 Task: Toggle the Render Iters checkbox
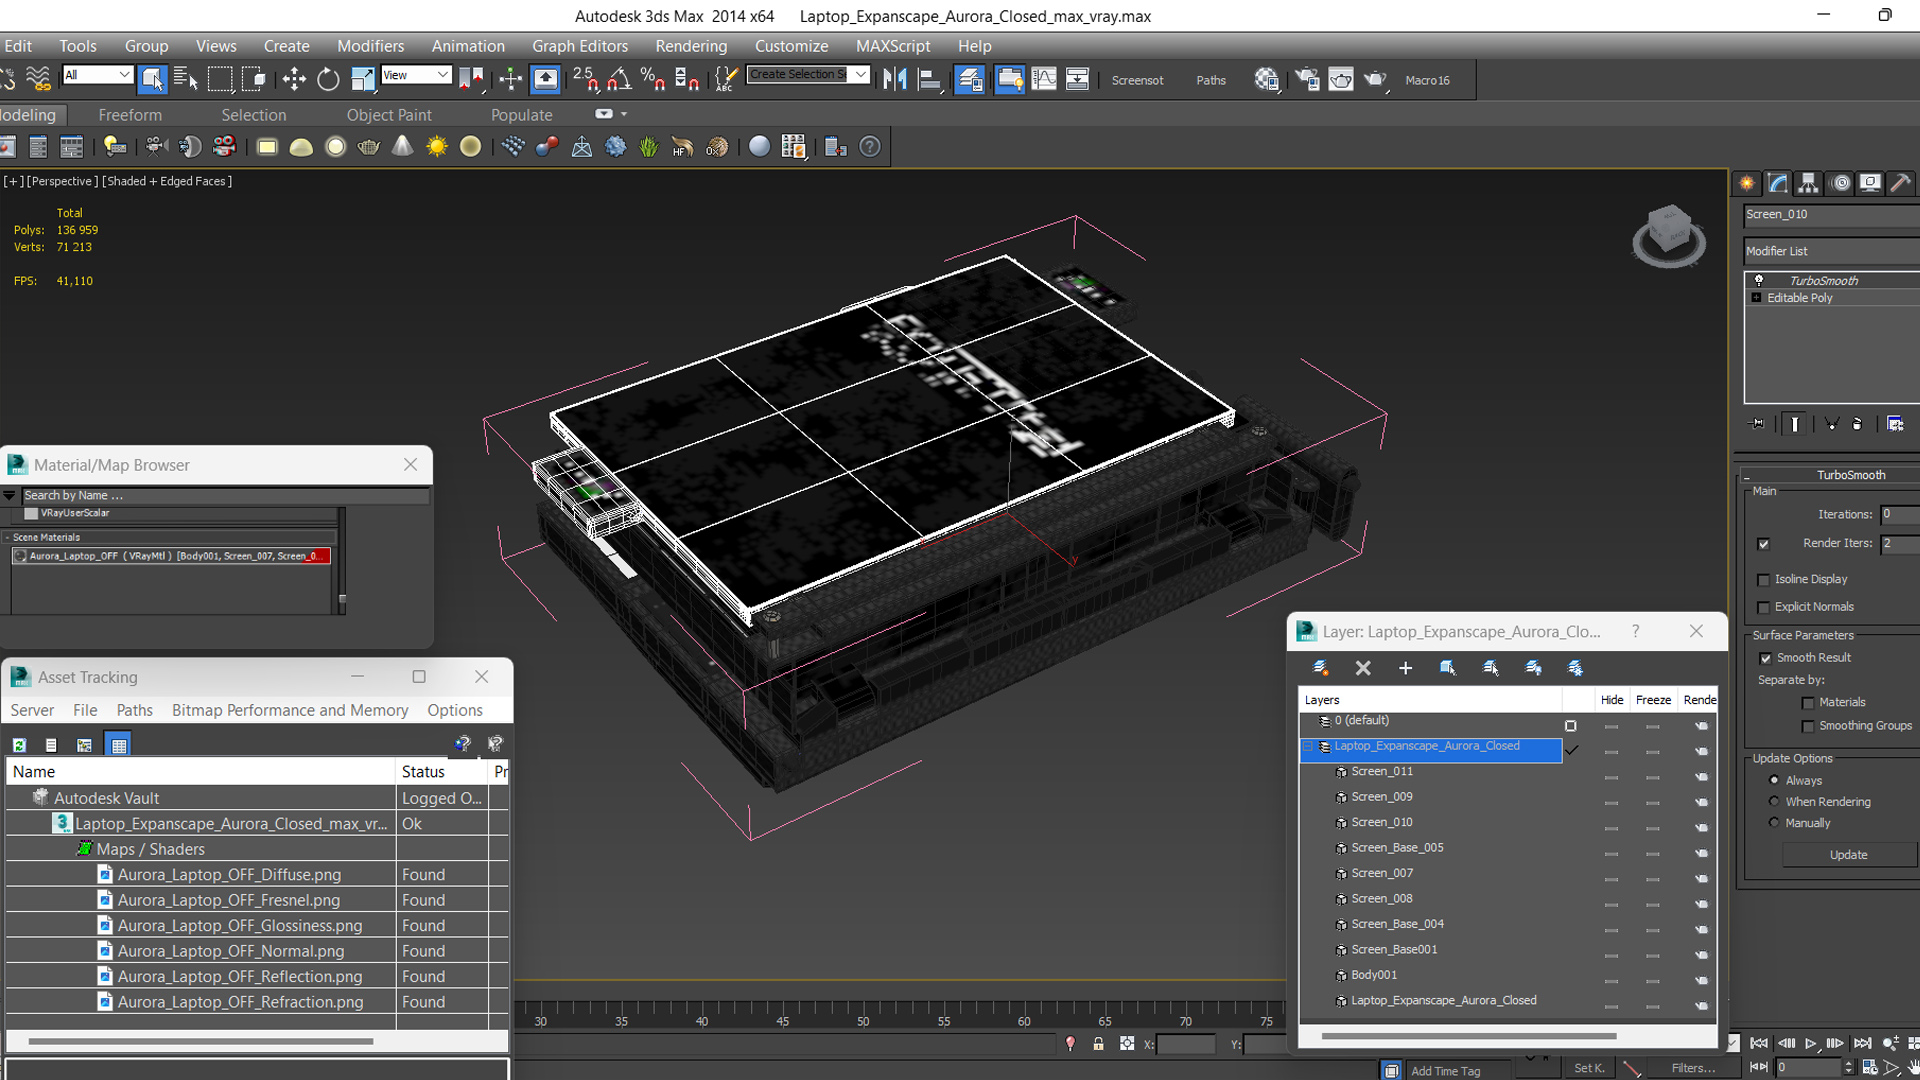coord(1764,544)
